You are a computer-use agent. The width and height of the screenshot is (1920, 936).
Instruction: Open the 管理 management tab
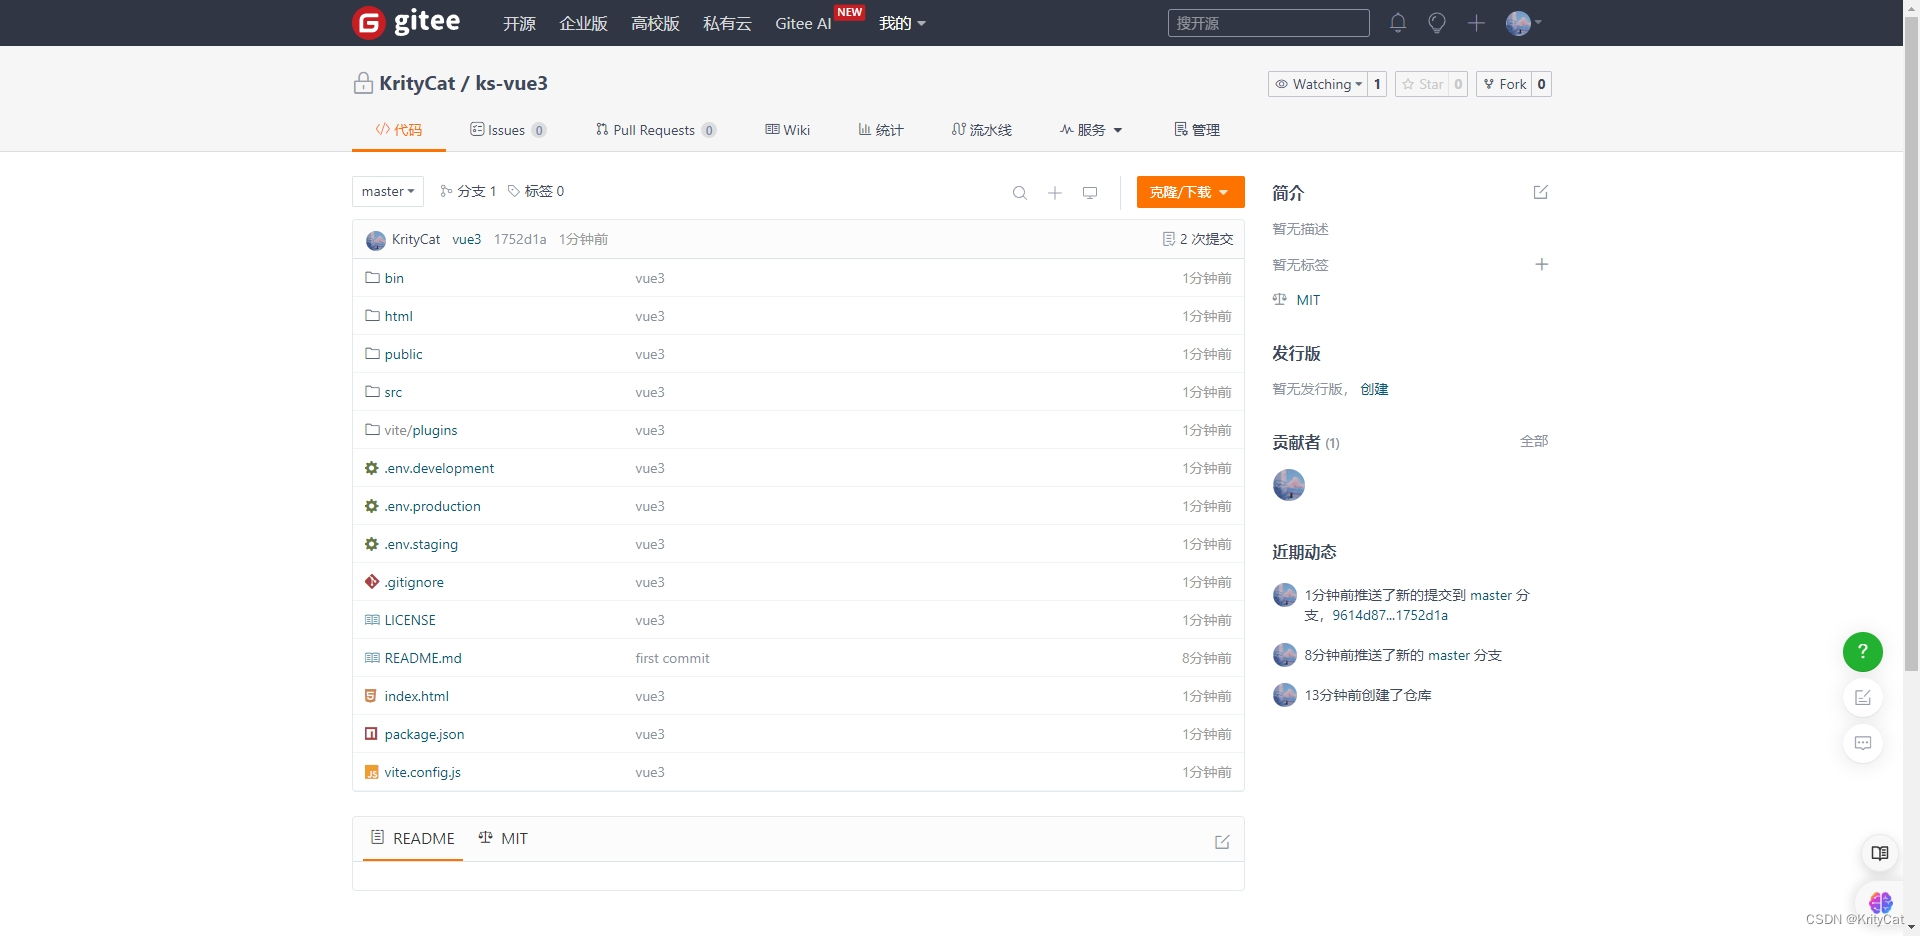click(1197, 130)
